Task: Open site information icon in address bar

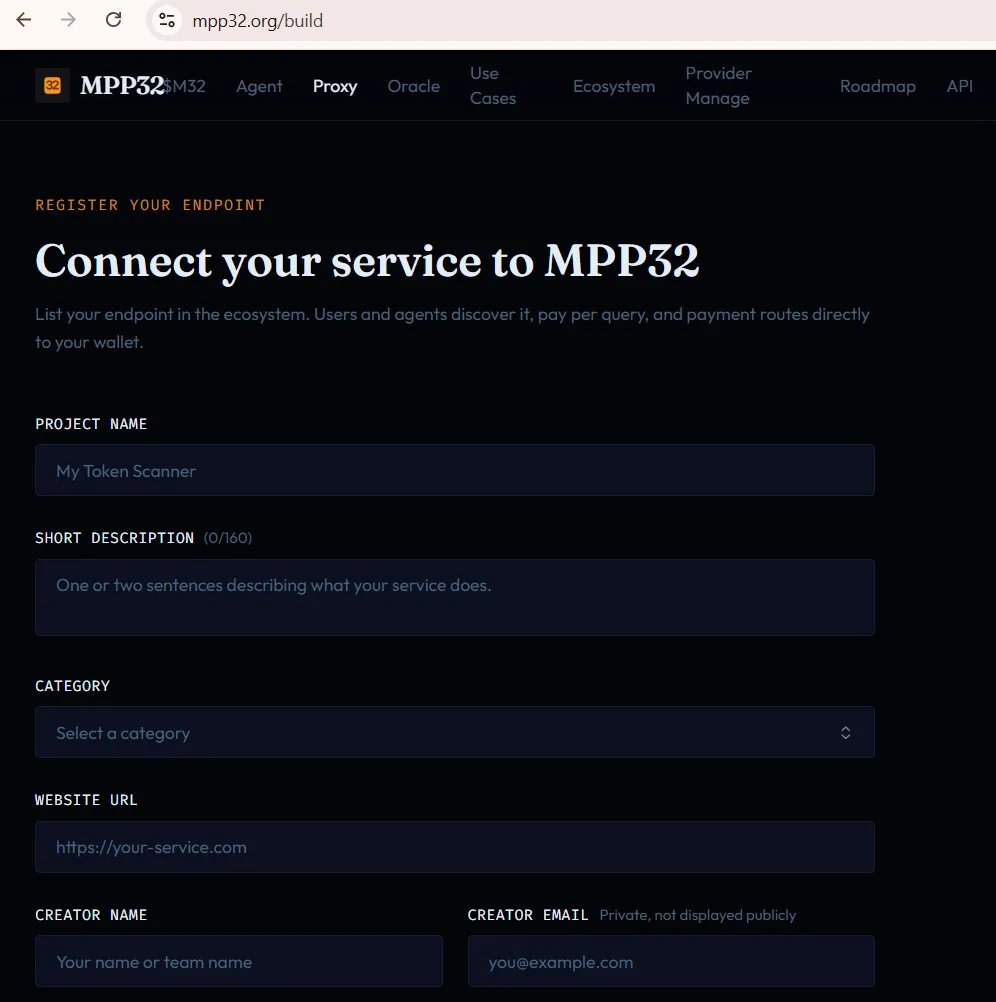Action: pyautogui.click(x=167, y=20)
